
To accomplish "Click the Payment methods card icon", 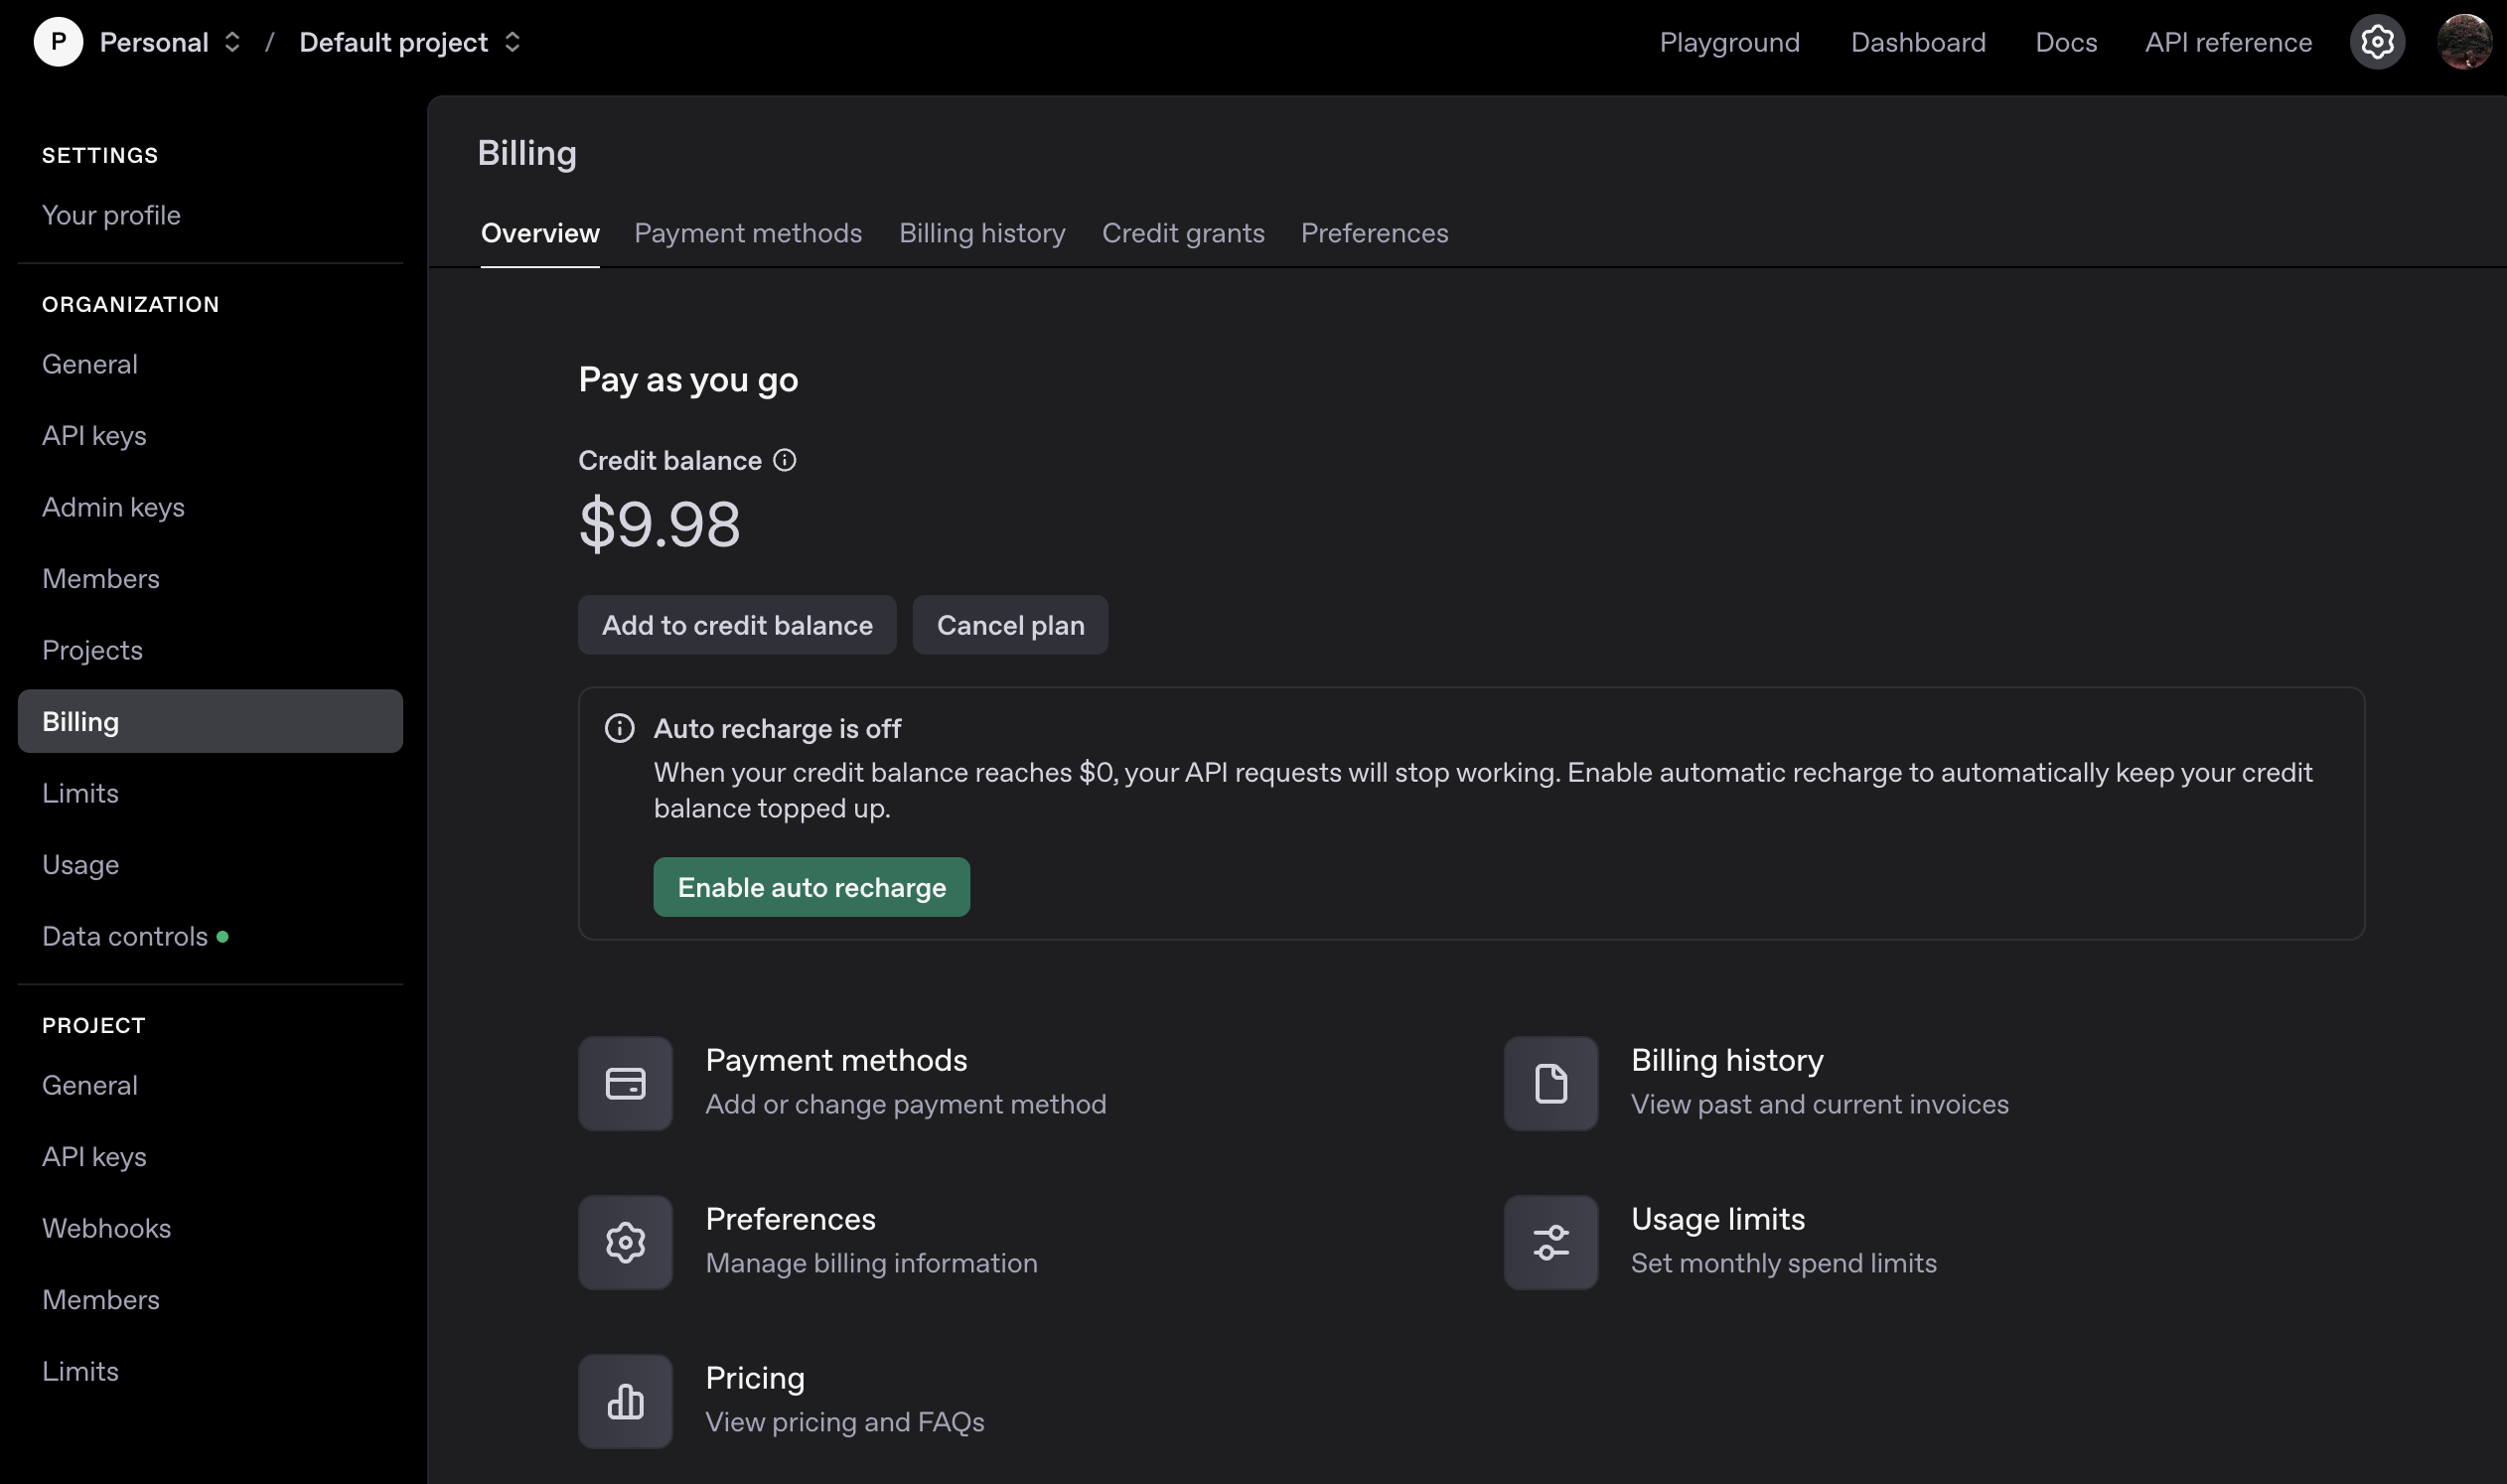I will click(x=625, y=1083).
